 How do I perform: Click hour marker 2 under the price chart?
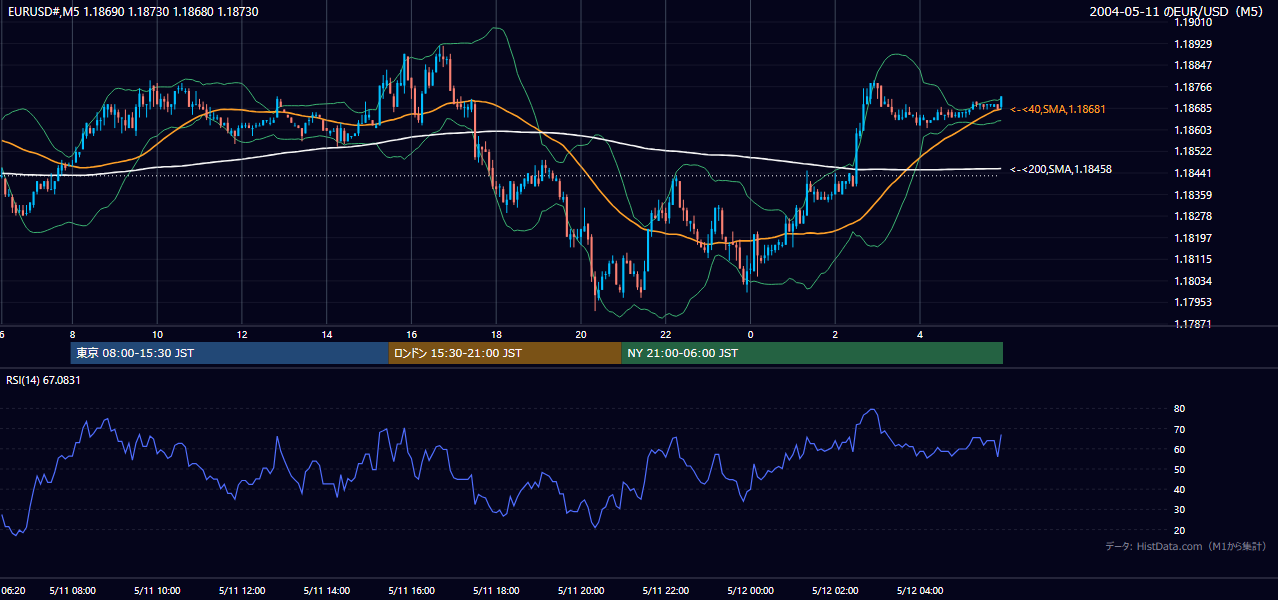836,334
